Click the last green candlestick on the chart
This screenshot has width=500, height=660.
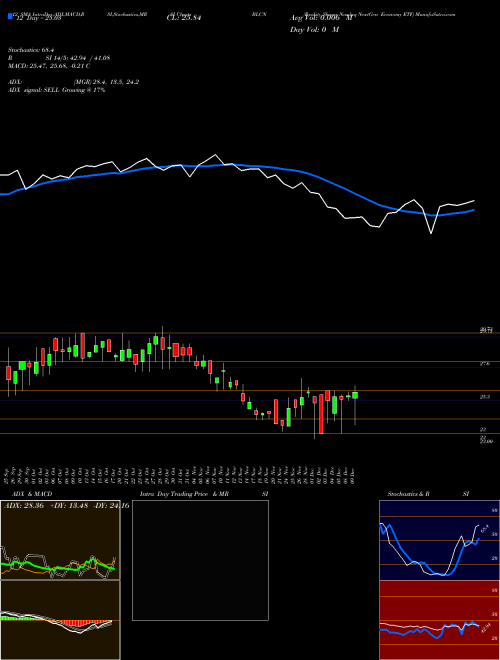point(355,395)
